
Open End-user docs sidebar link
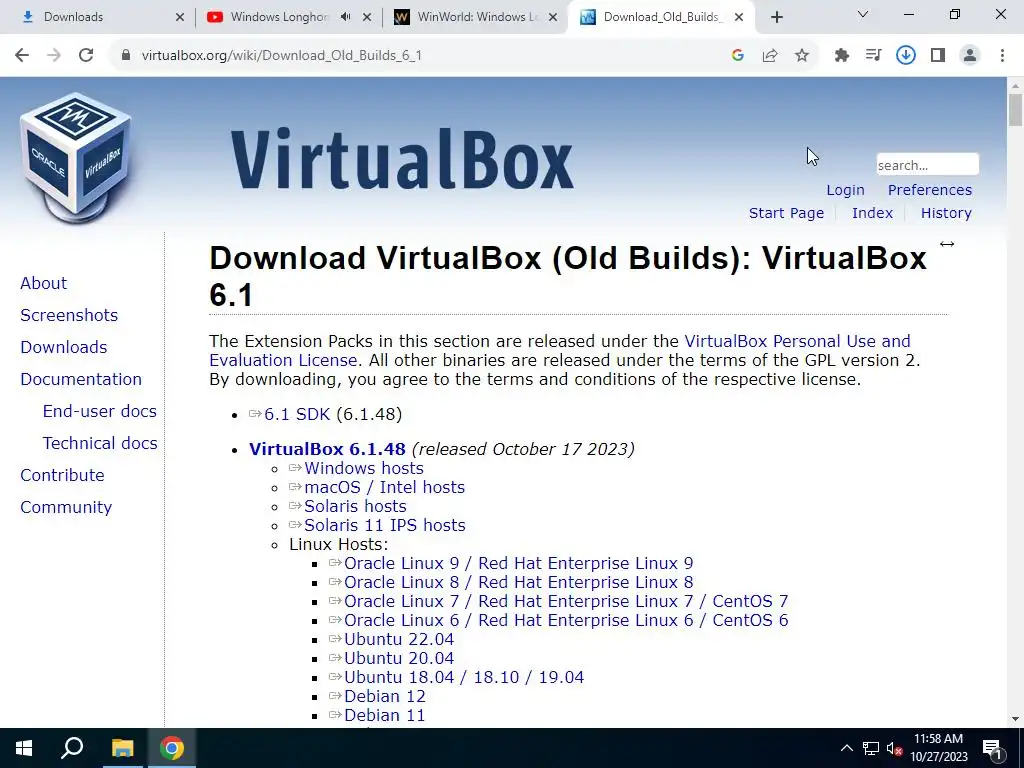(99, 411)
